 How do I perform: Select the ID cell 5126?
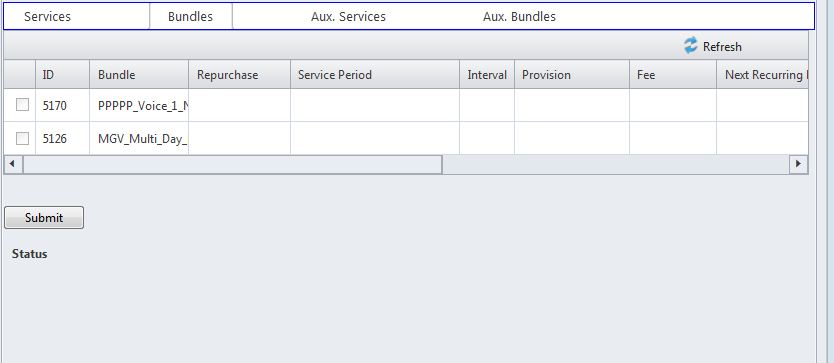pyautogui.click(x=62, y=138)
